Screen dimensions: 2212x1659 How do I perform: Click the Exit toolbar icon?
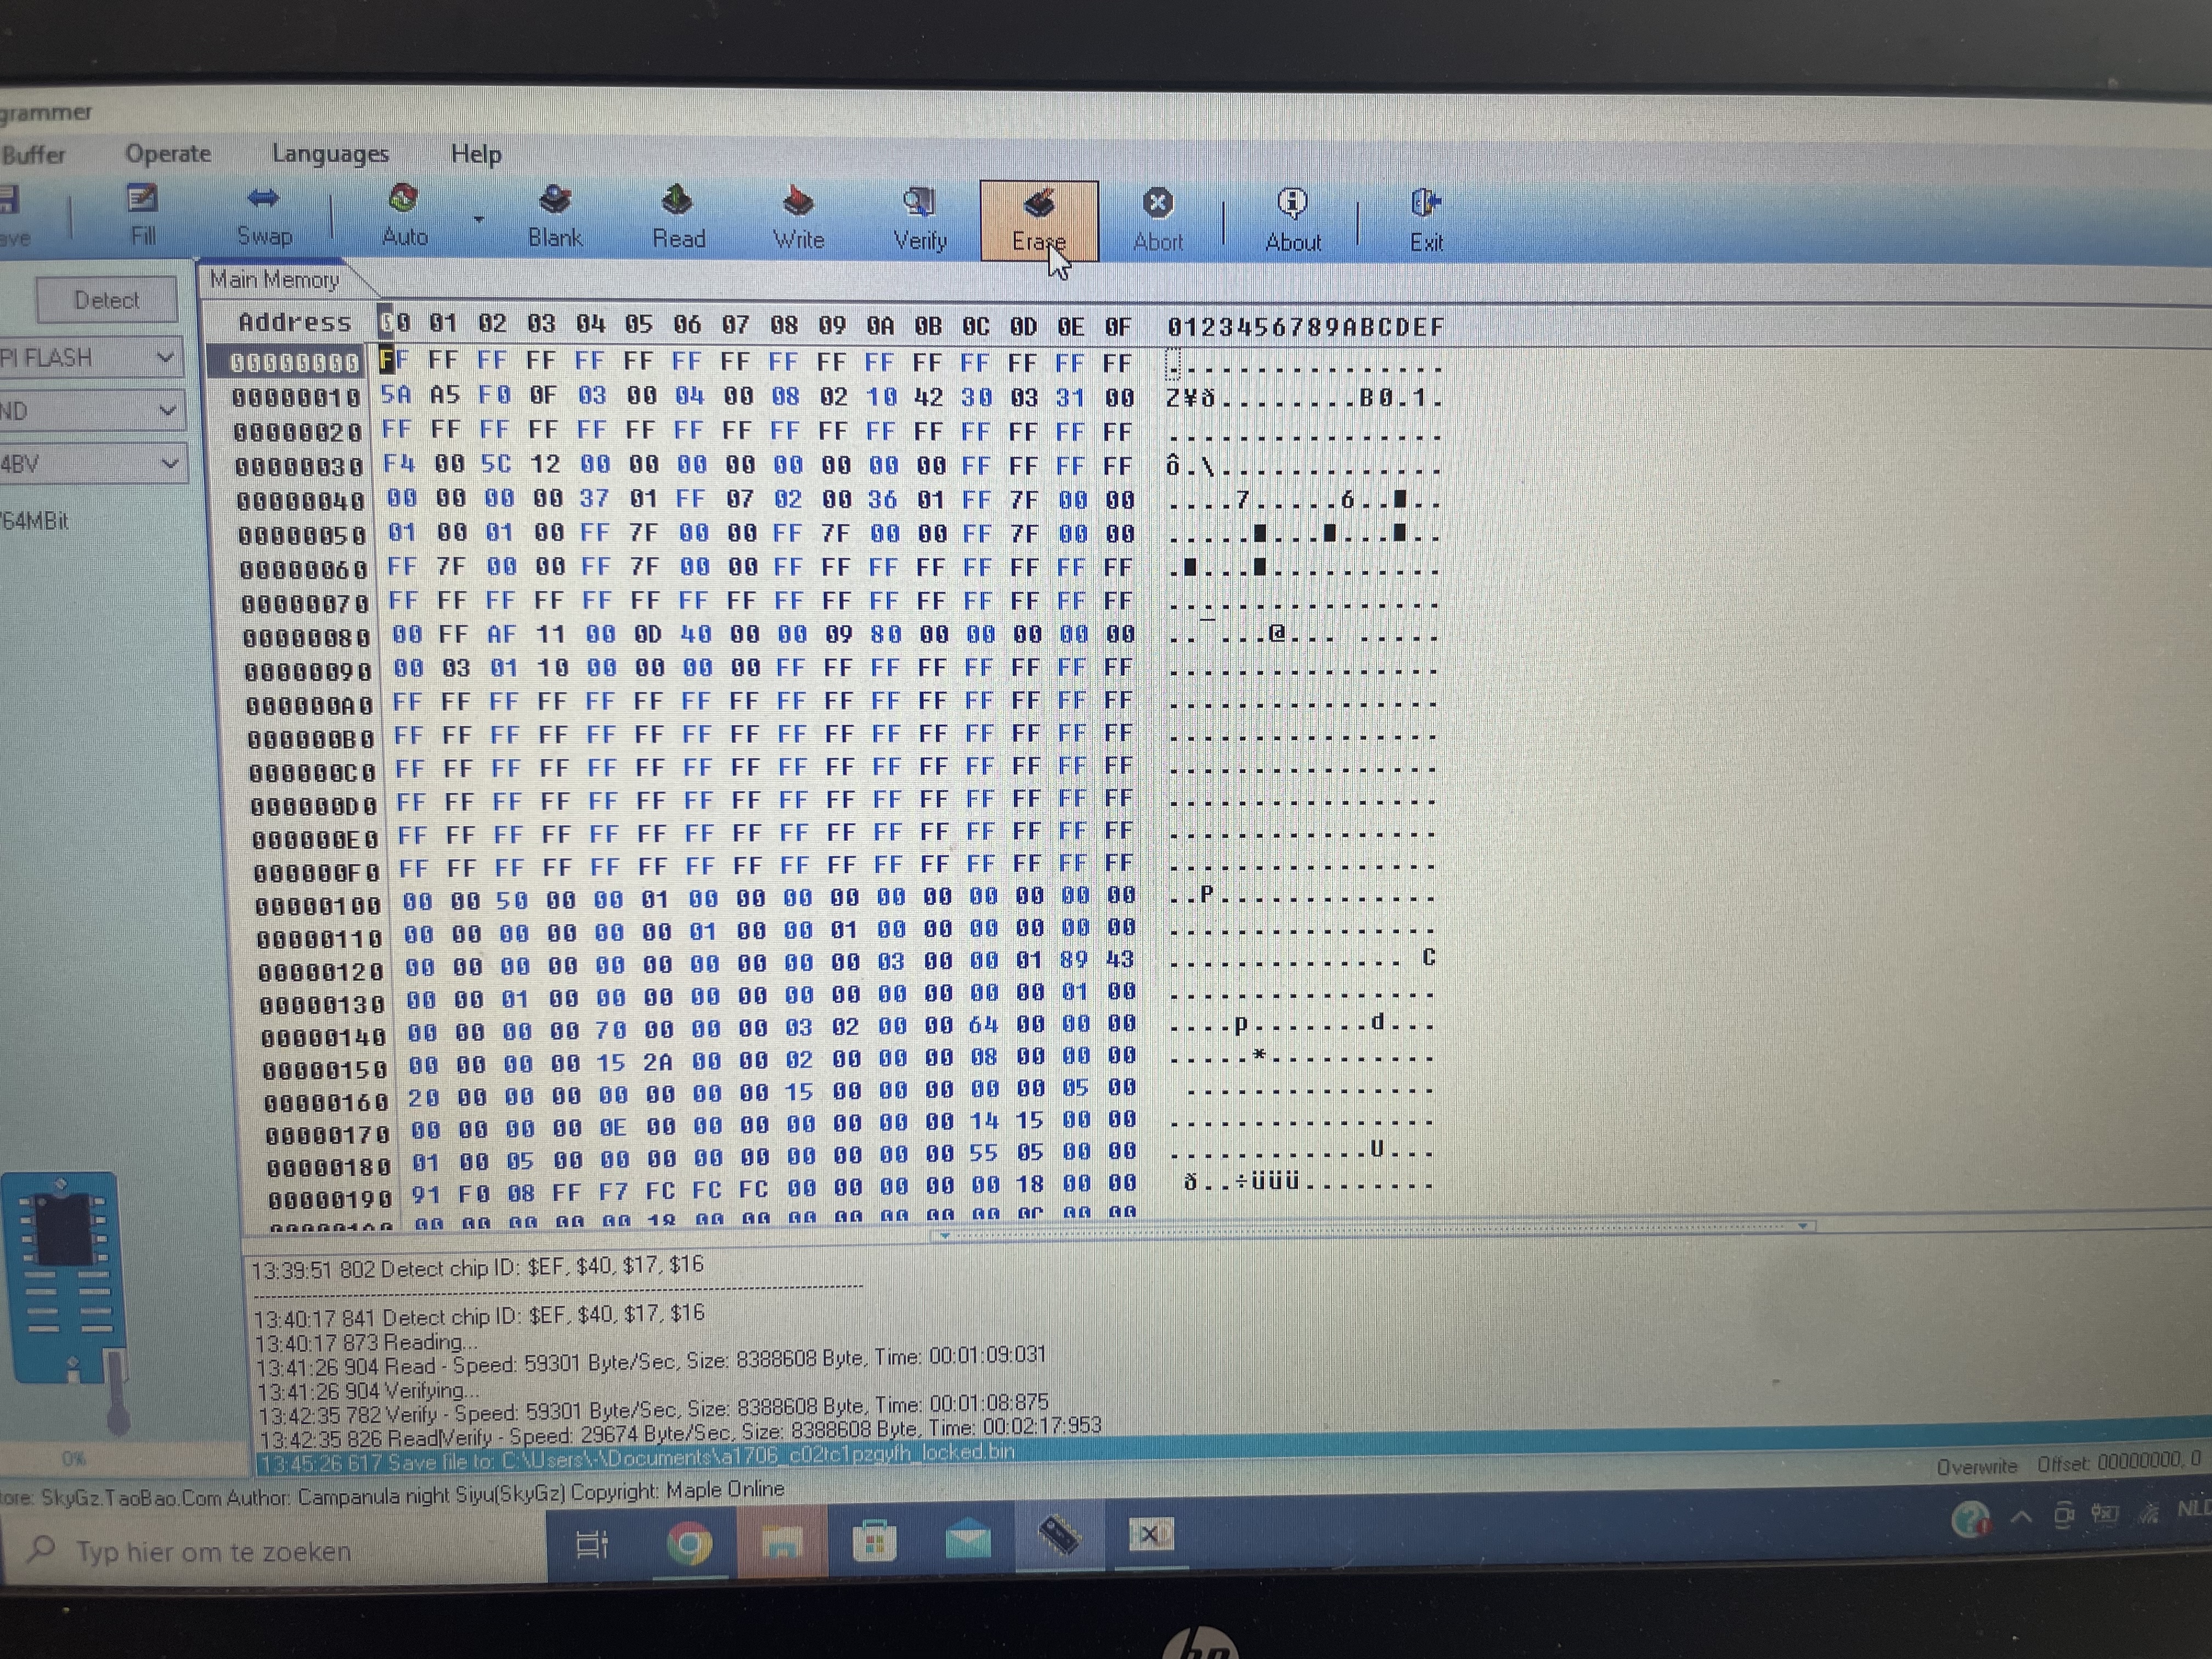pyautogui.click(x=1426, y=221)
